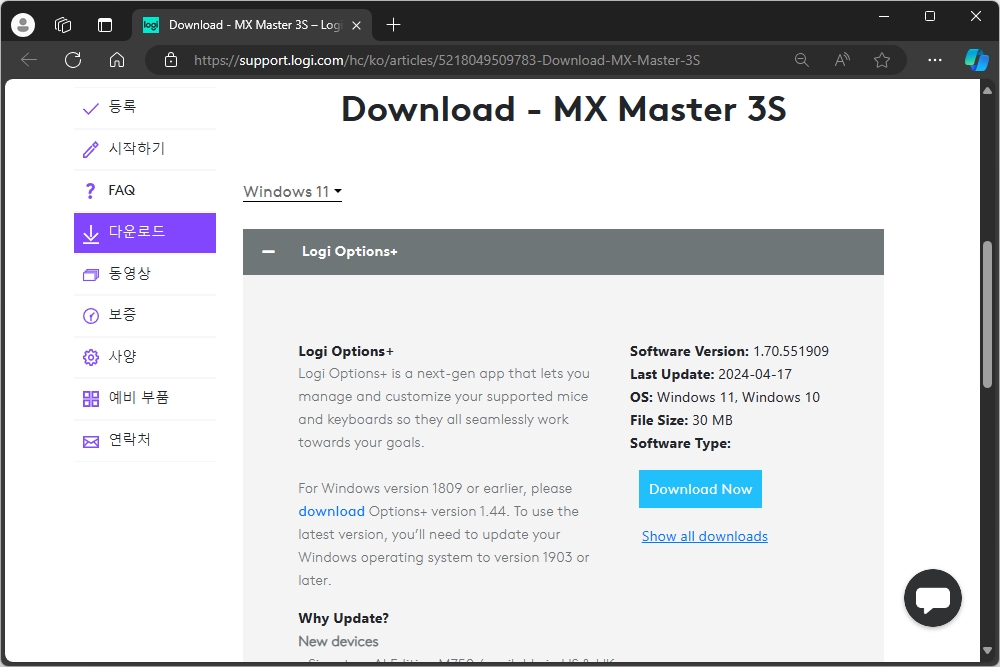Image resolution: width=1000 pixels, height=667 pixels.
Task: Click the question mark icon beside FAQ
Action: pyautogui.click(x=91, y=191)
